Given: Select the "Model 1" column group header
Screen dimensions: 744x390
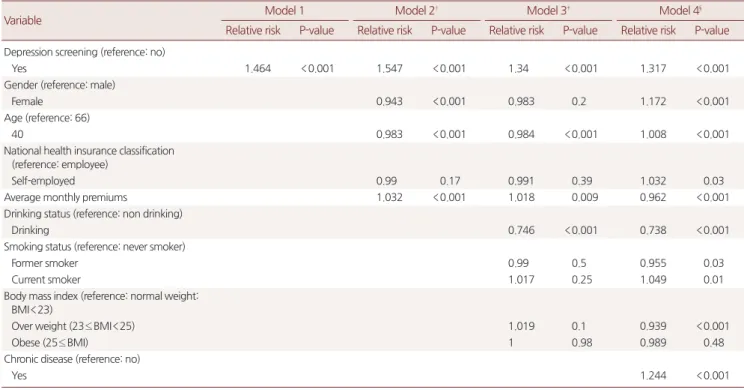Looking at the screenshot, I should 284,10.
